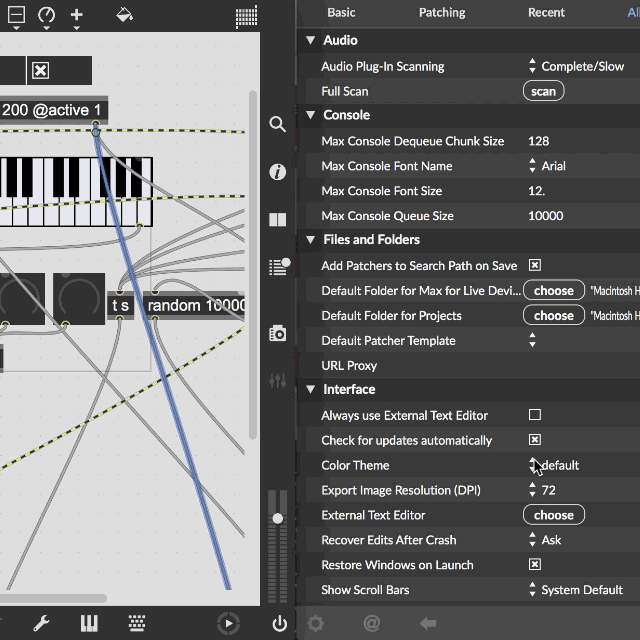
Task: Open the mixer sliders icon in sidebar
Action: tap(278, 381)
